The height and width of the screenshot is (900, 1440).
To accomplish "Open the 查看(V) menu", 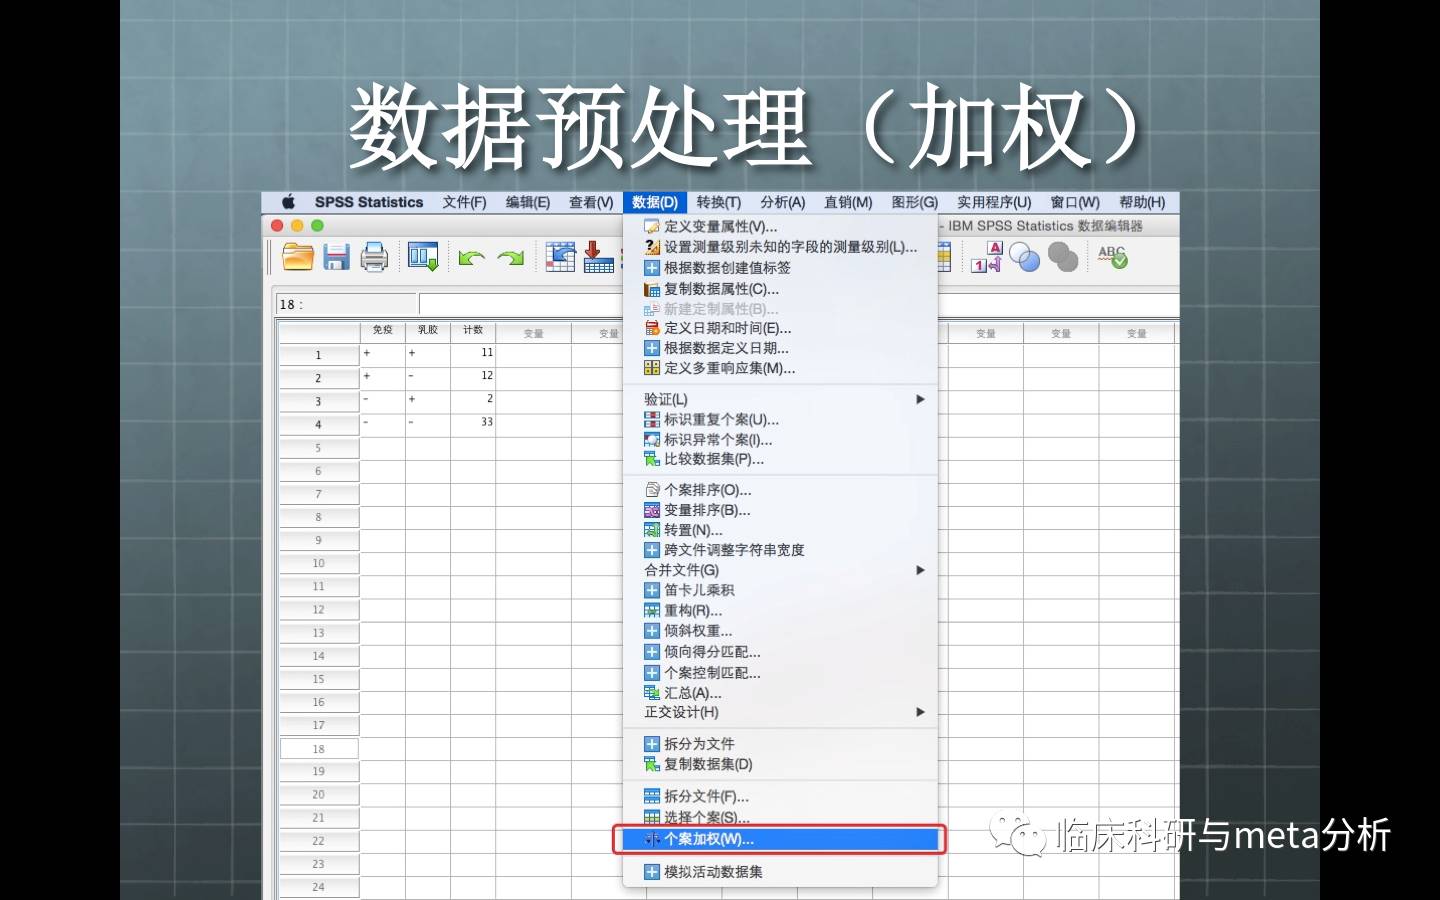I will coord(591,202).
